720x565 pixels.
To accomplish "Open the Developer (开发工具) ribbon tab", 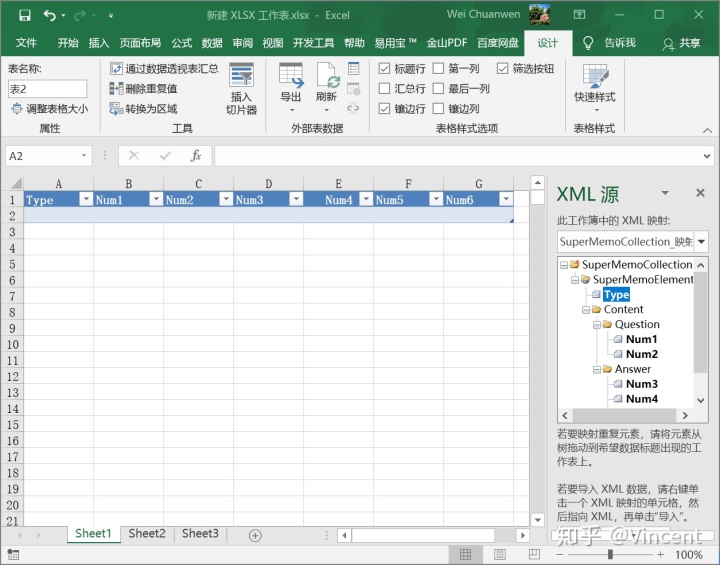I will [x=313, y=43].
